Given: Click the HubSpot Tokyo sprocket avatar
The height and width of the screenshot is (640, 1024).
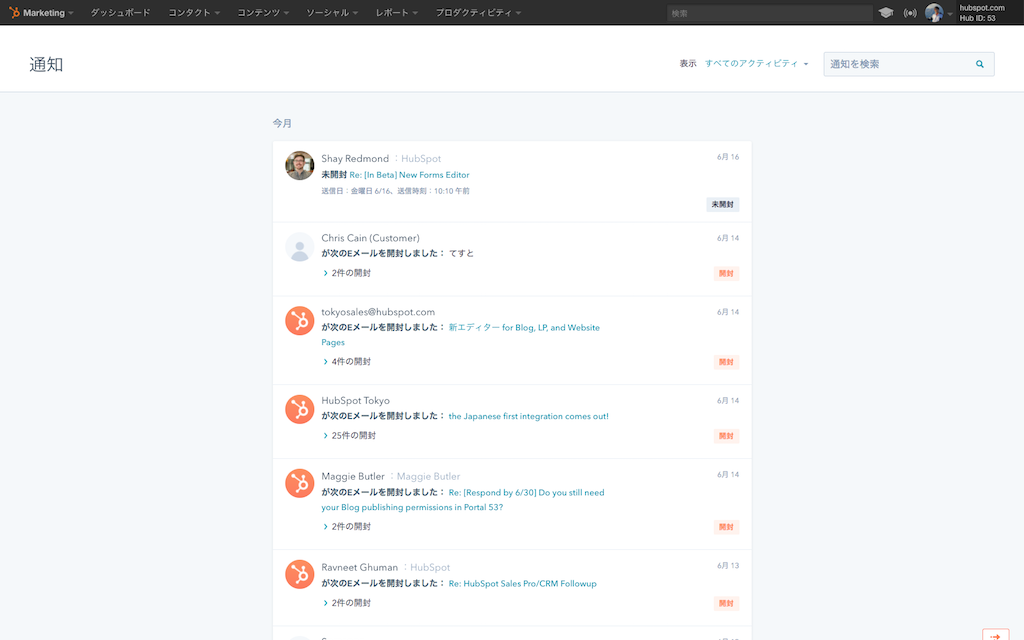Looking at the screenshot, I should [300, 409].
